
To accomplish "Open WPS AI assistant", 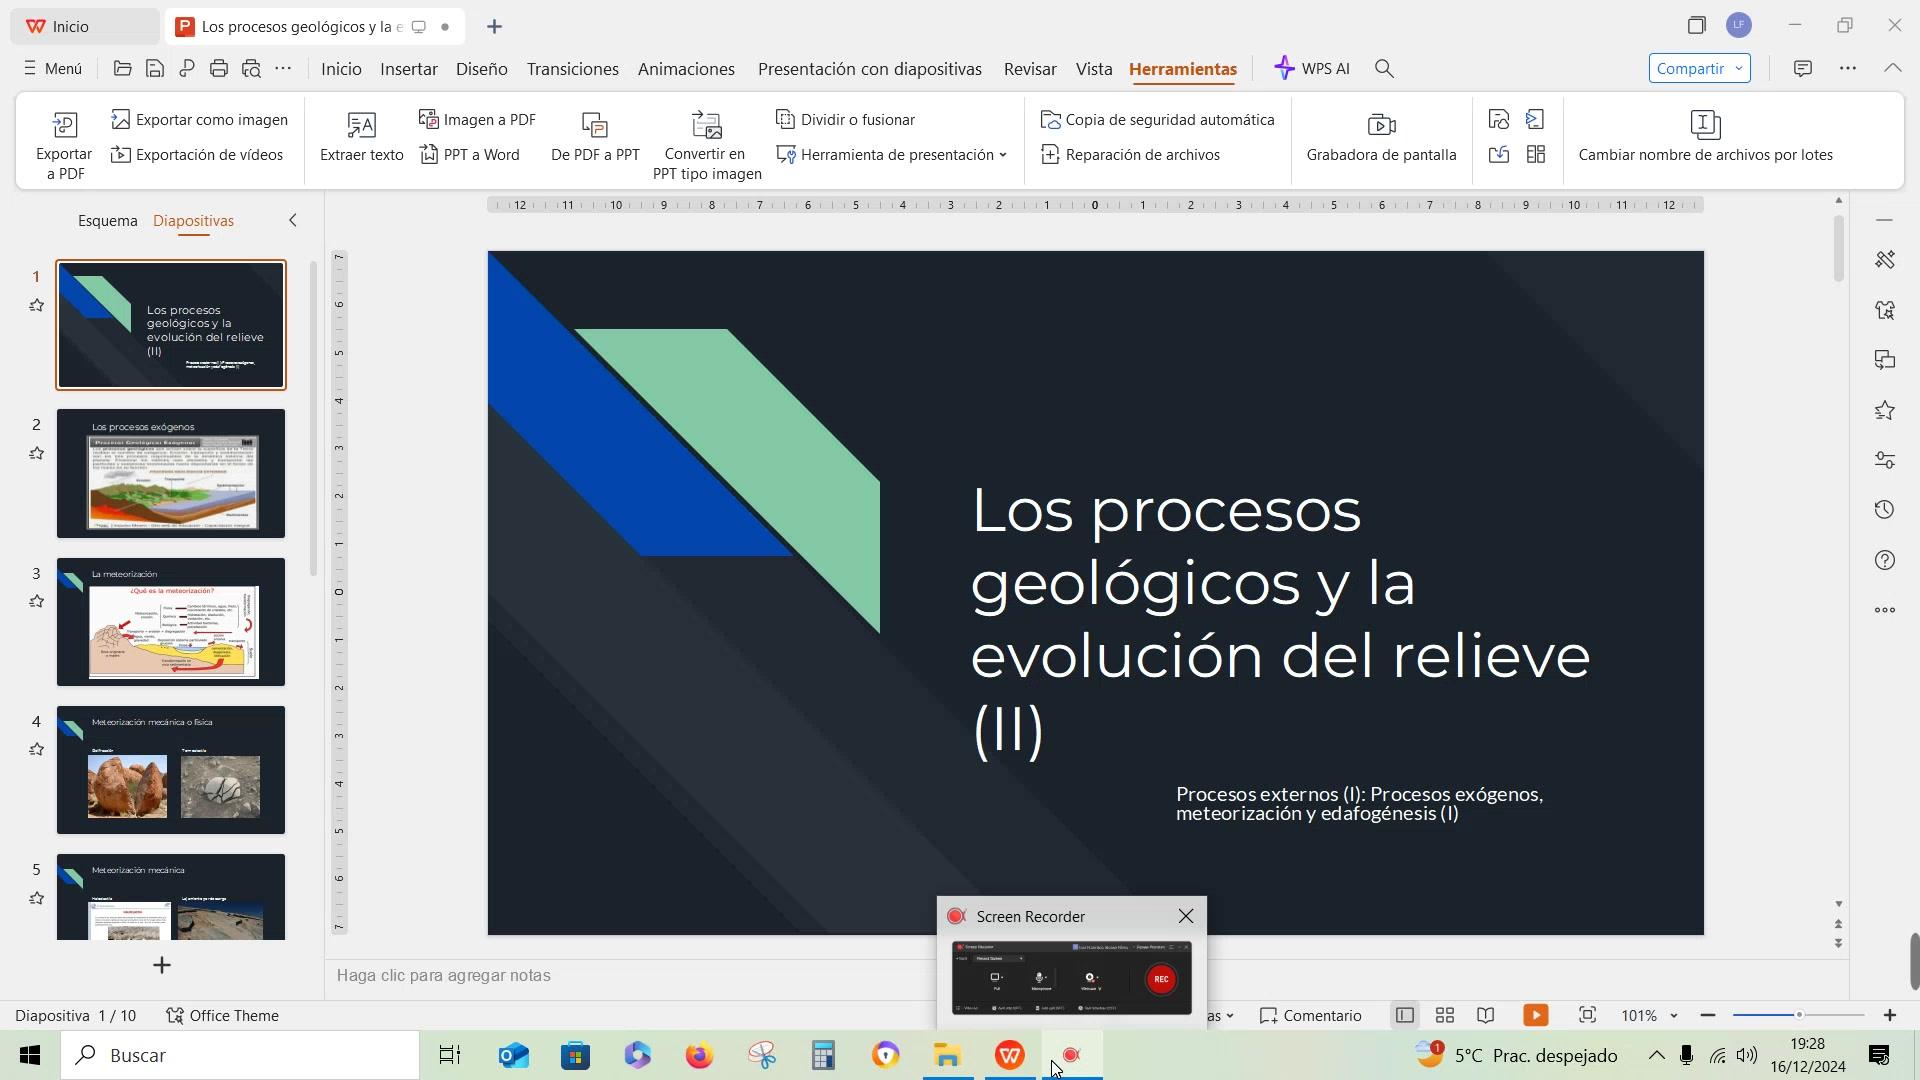I will point(1312,68).
